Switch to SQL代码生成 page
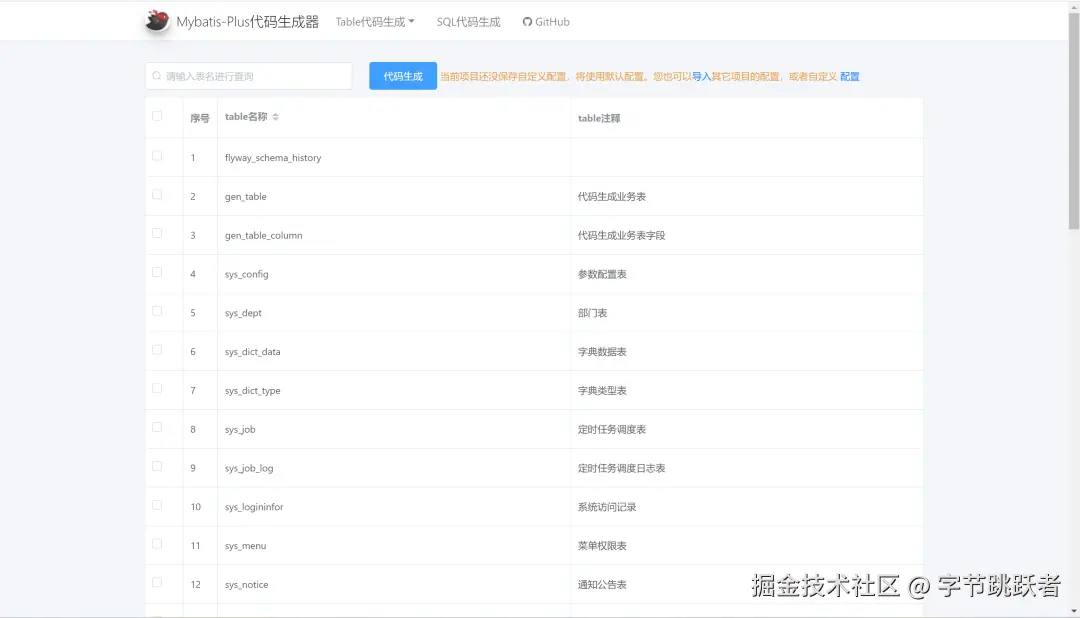The width and height of the screenshot is (1080, 618). (x=468, y=21)
